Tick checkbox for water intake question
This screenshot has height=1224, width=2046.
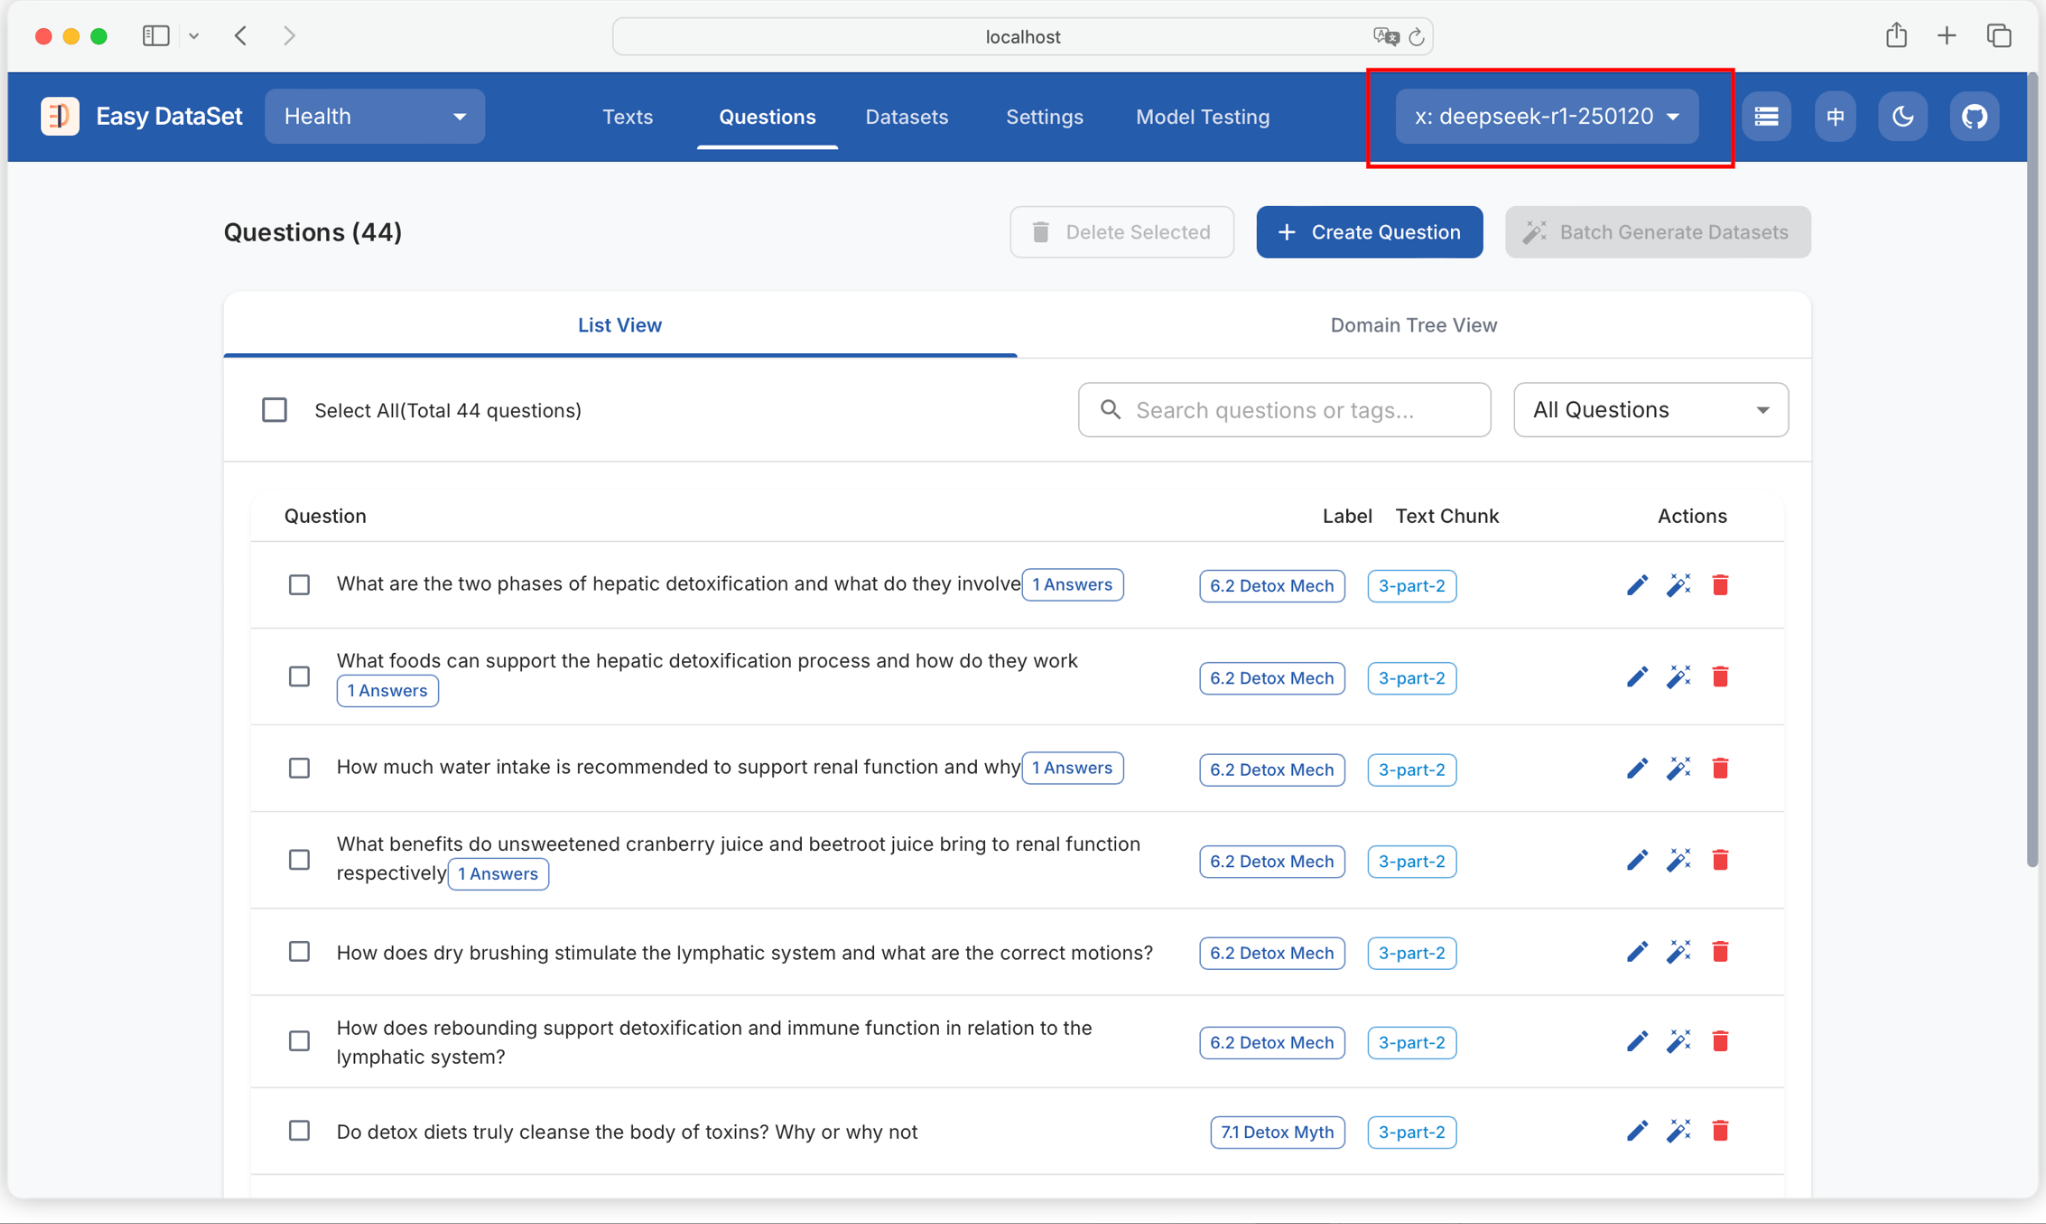coord(299,768)
